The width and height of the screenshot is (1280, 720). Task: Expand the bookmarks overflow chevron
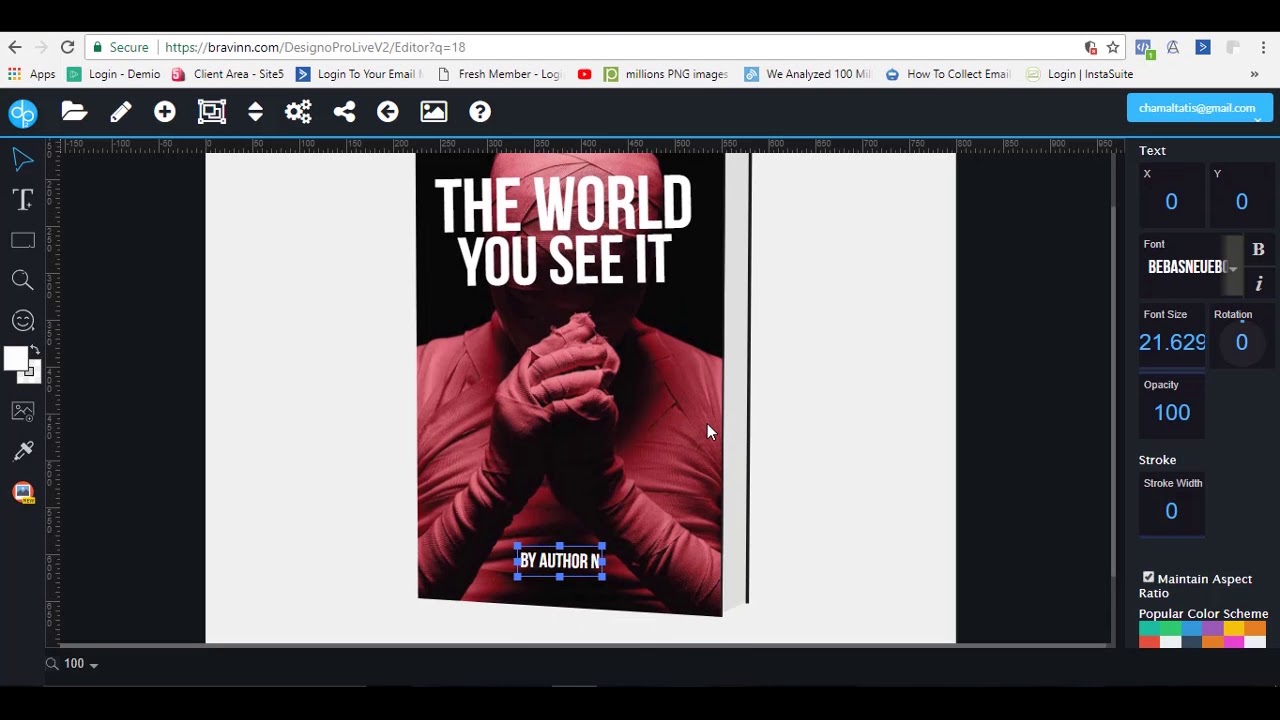(x=1254, y=74)
